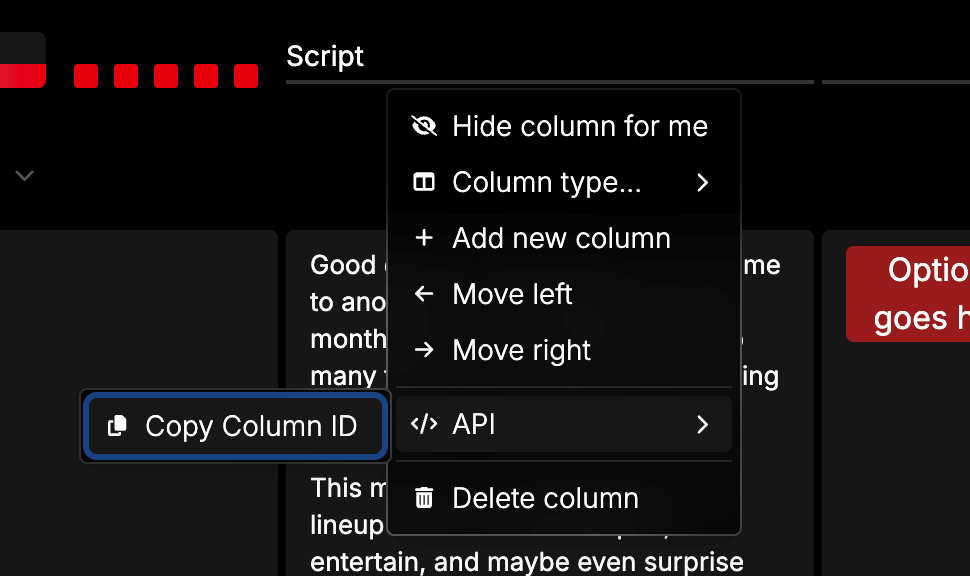
Task: Click the crossed-out eye icon
Action: click(x=424, y=126)
